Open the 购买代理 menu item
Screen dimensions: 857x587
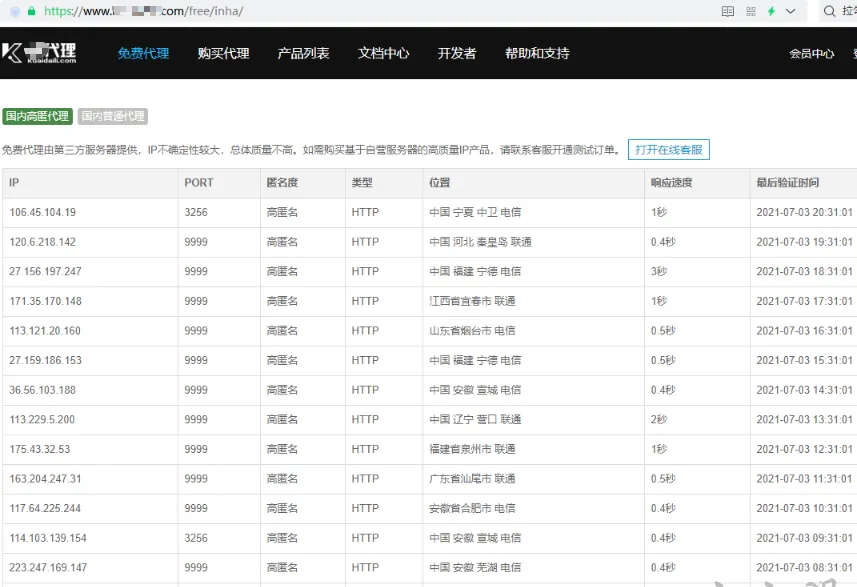coord(224,53)
